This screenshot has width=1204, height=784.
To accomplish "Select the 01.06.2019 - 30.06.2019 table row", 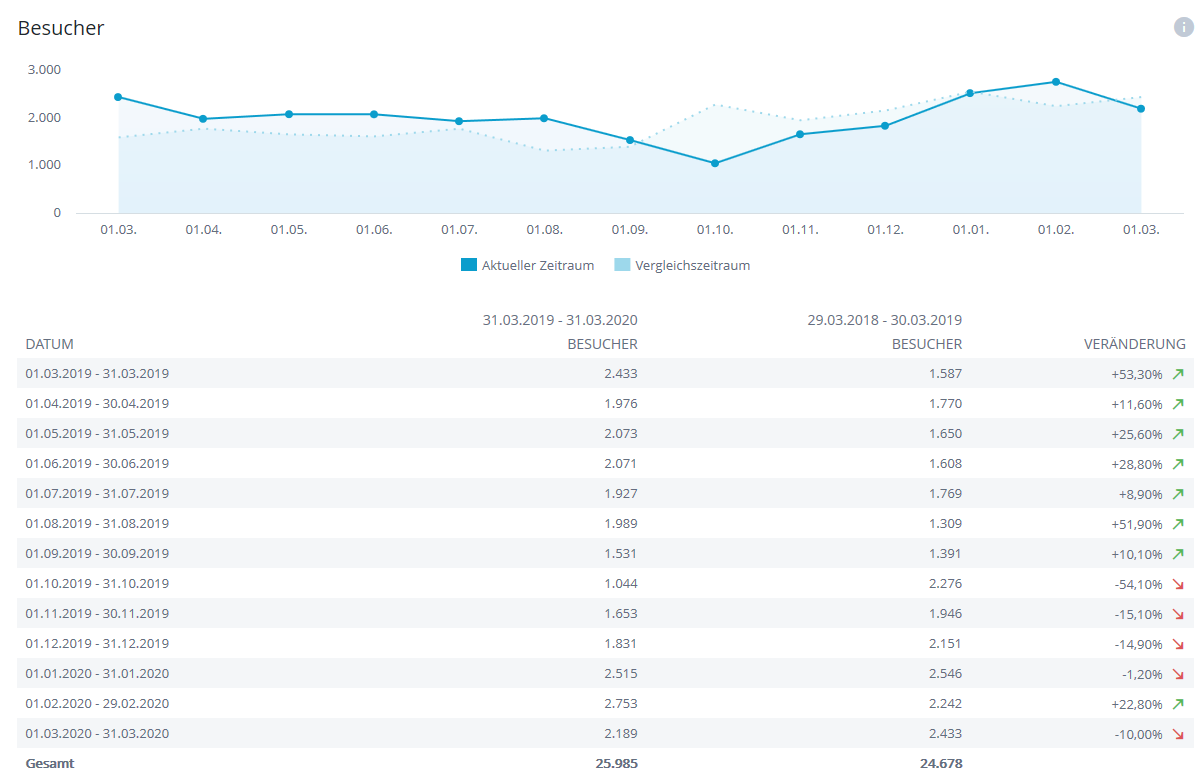I will (97, 464).
